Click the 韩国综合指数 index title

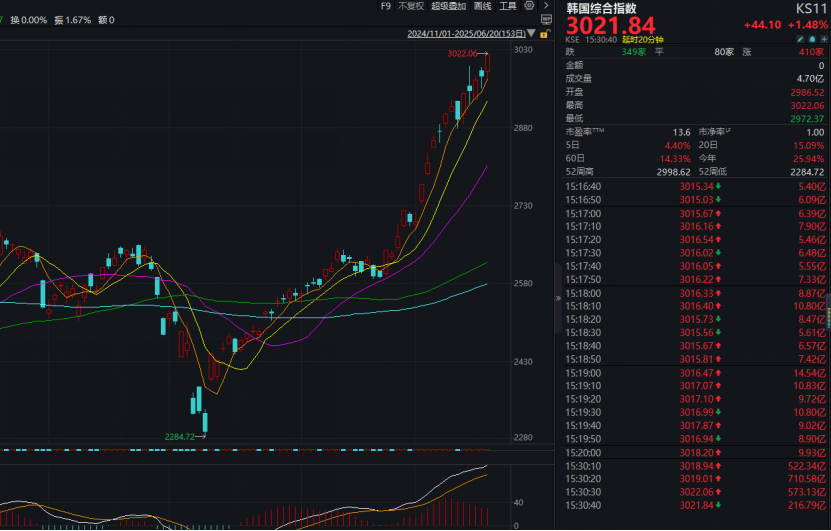click(x=601, y=7)
